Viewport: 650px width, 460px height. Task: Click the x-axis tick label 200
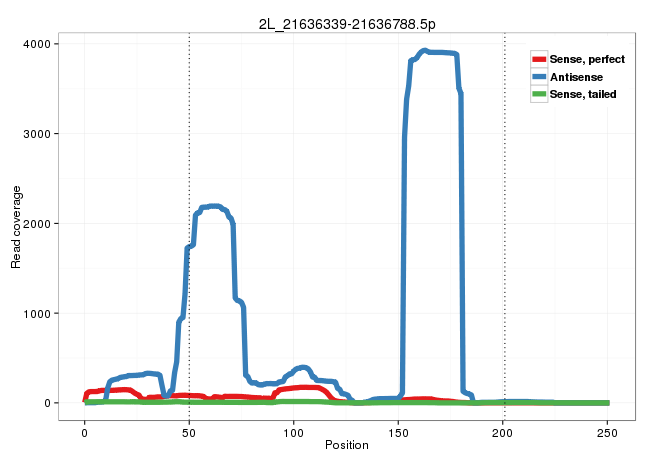[x=503, y=430]
